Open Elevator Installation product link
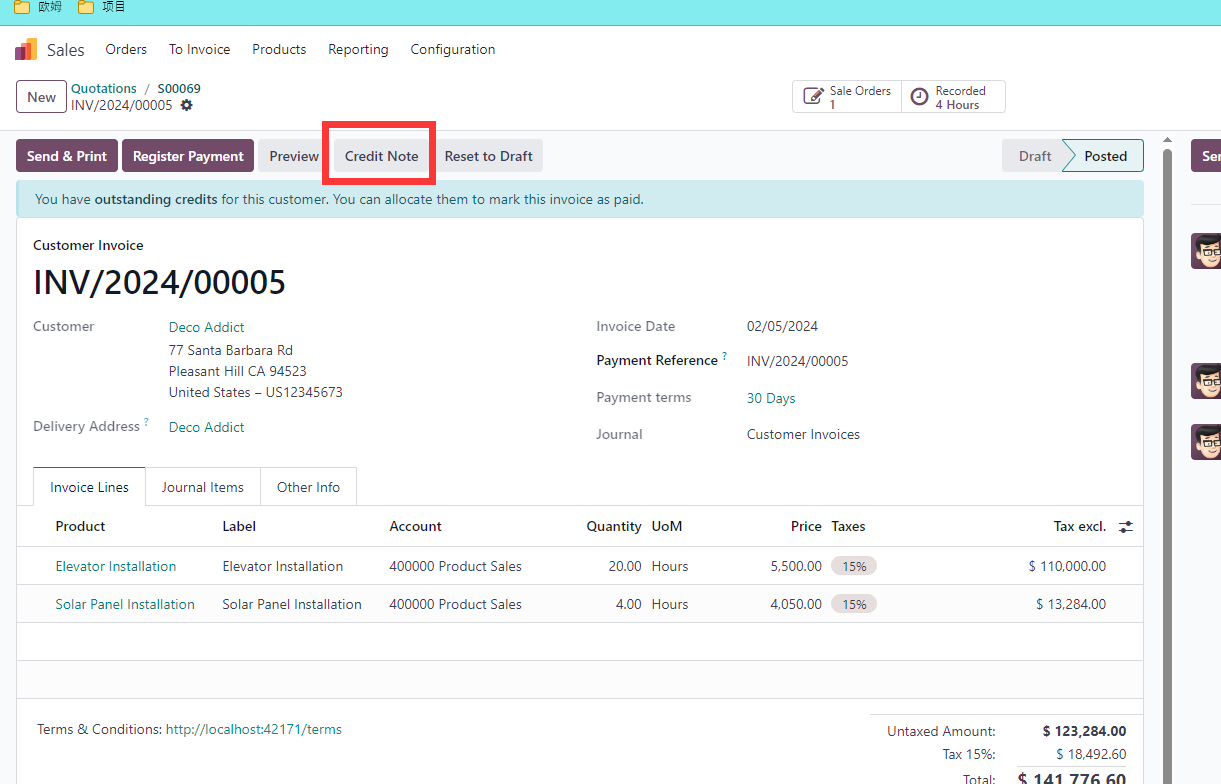1221x784 pixels. point(116,566)
